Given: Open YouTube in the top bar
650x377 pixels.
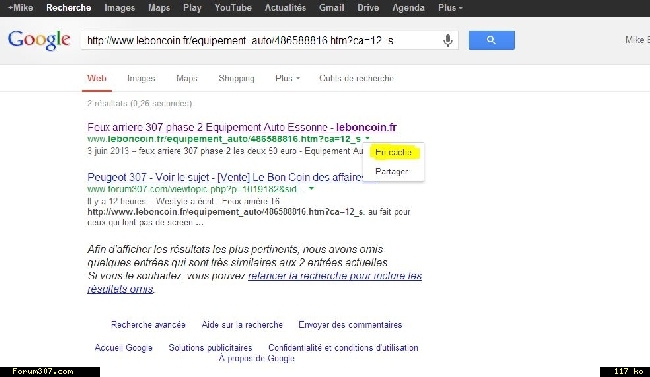Looking at the screenshot, I should tap(233, 8).
